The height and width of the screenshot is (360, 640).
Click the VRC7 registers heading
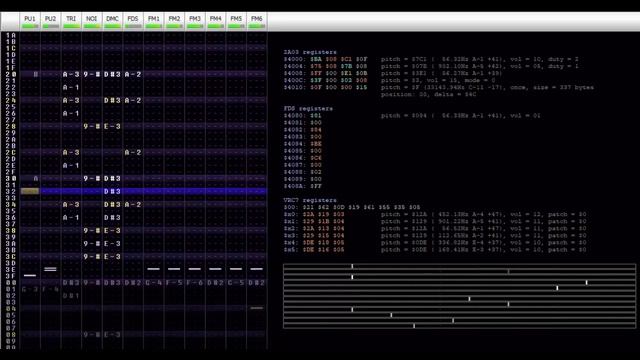[x=310, y=200]
